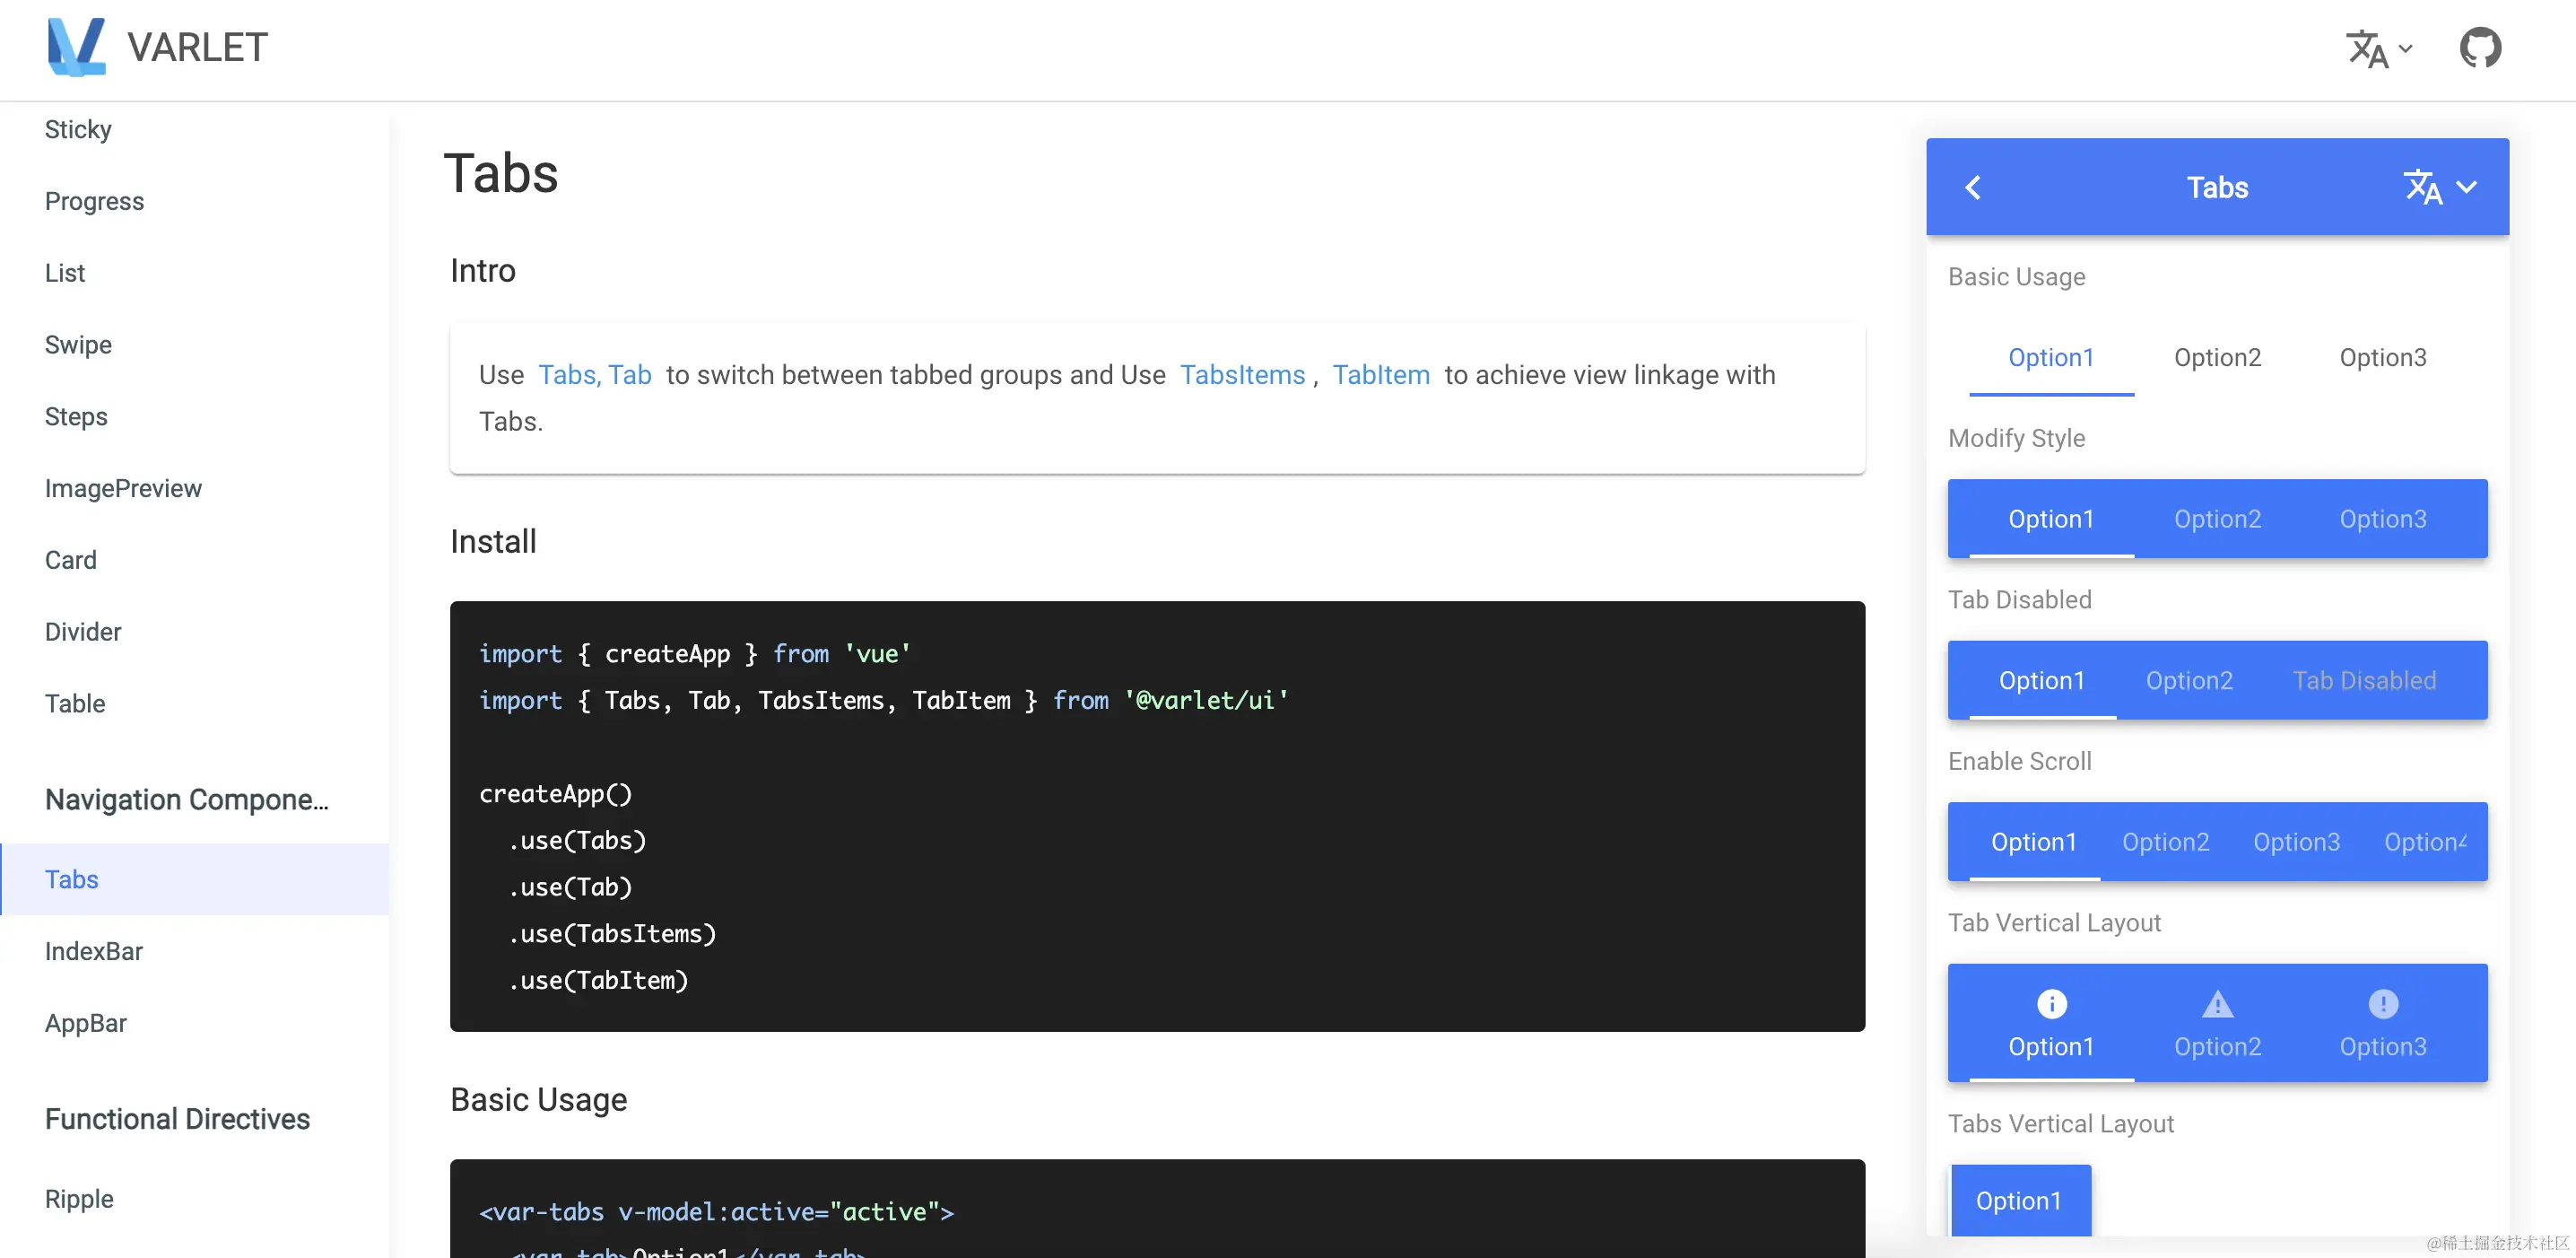This screenshot has width=2576, height=1258.
Task: Click the TabsItems link in intro
Action: point(1242,375)
